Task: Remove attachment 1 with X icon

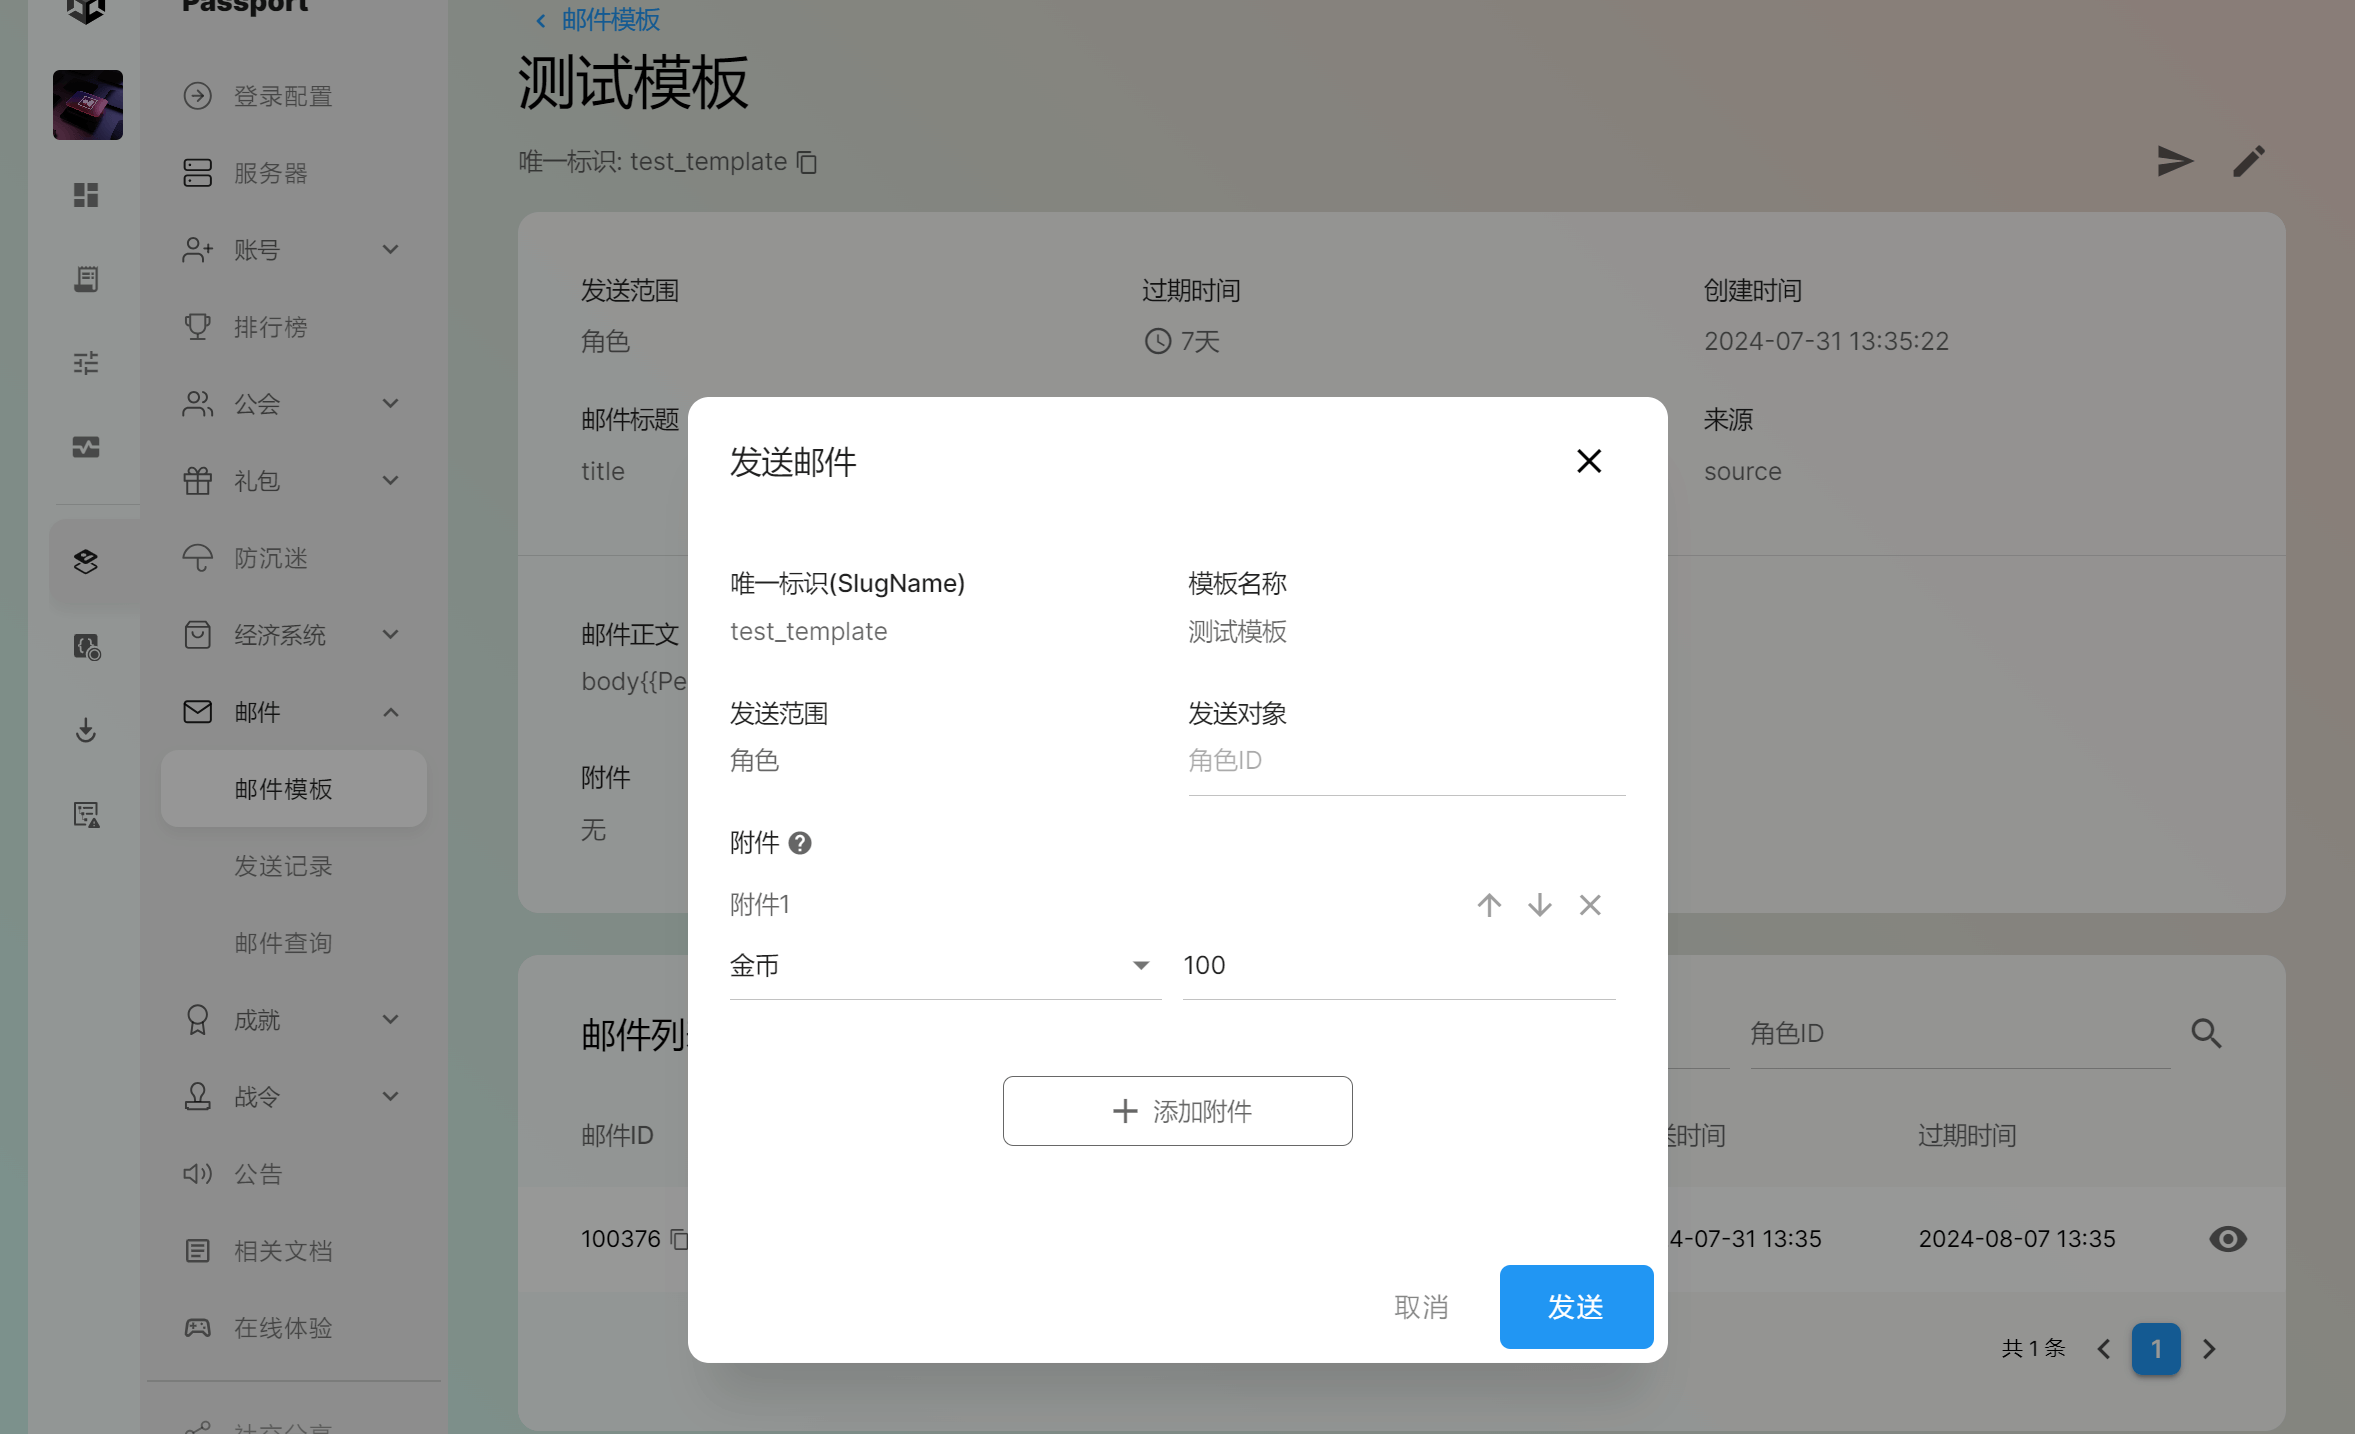Action: pos(1590,905)
